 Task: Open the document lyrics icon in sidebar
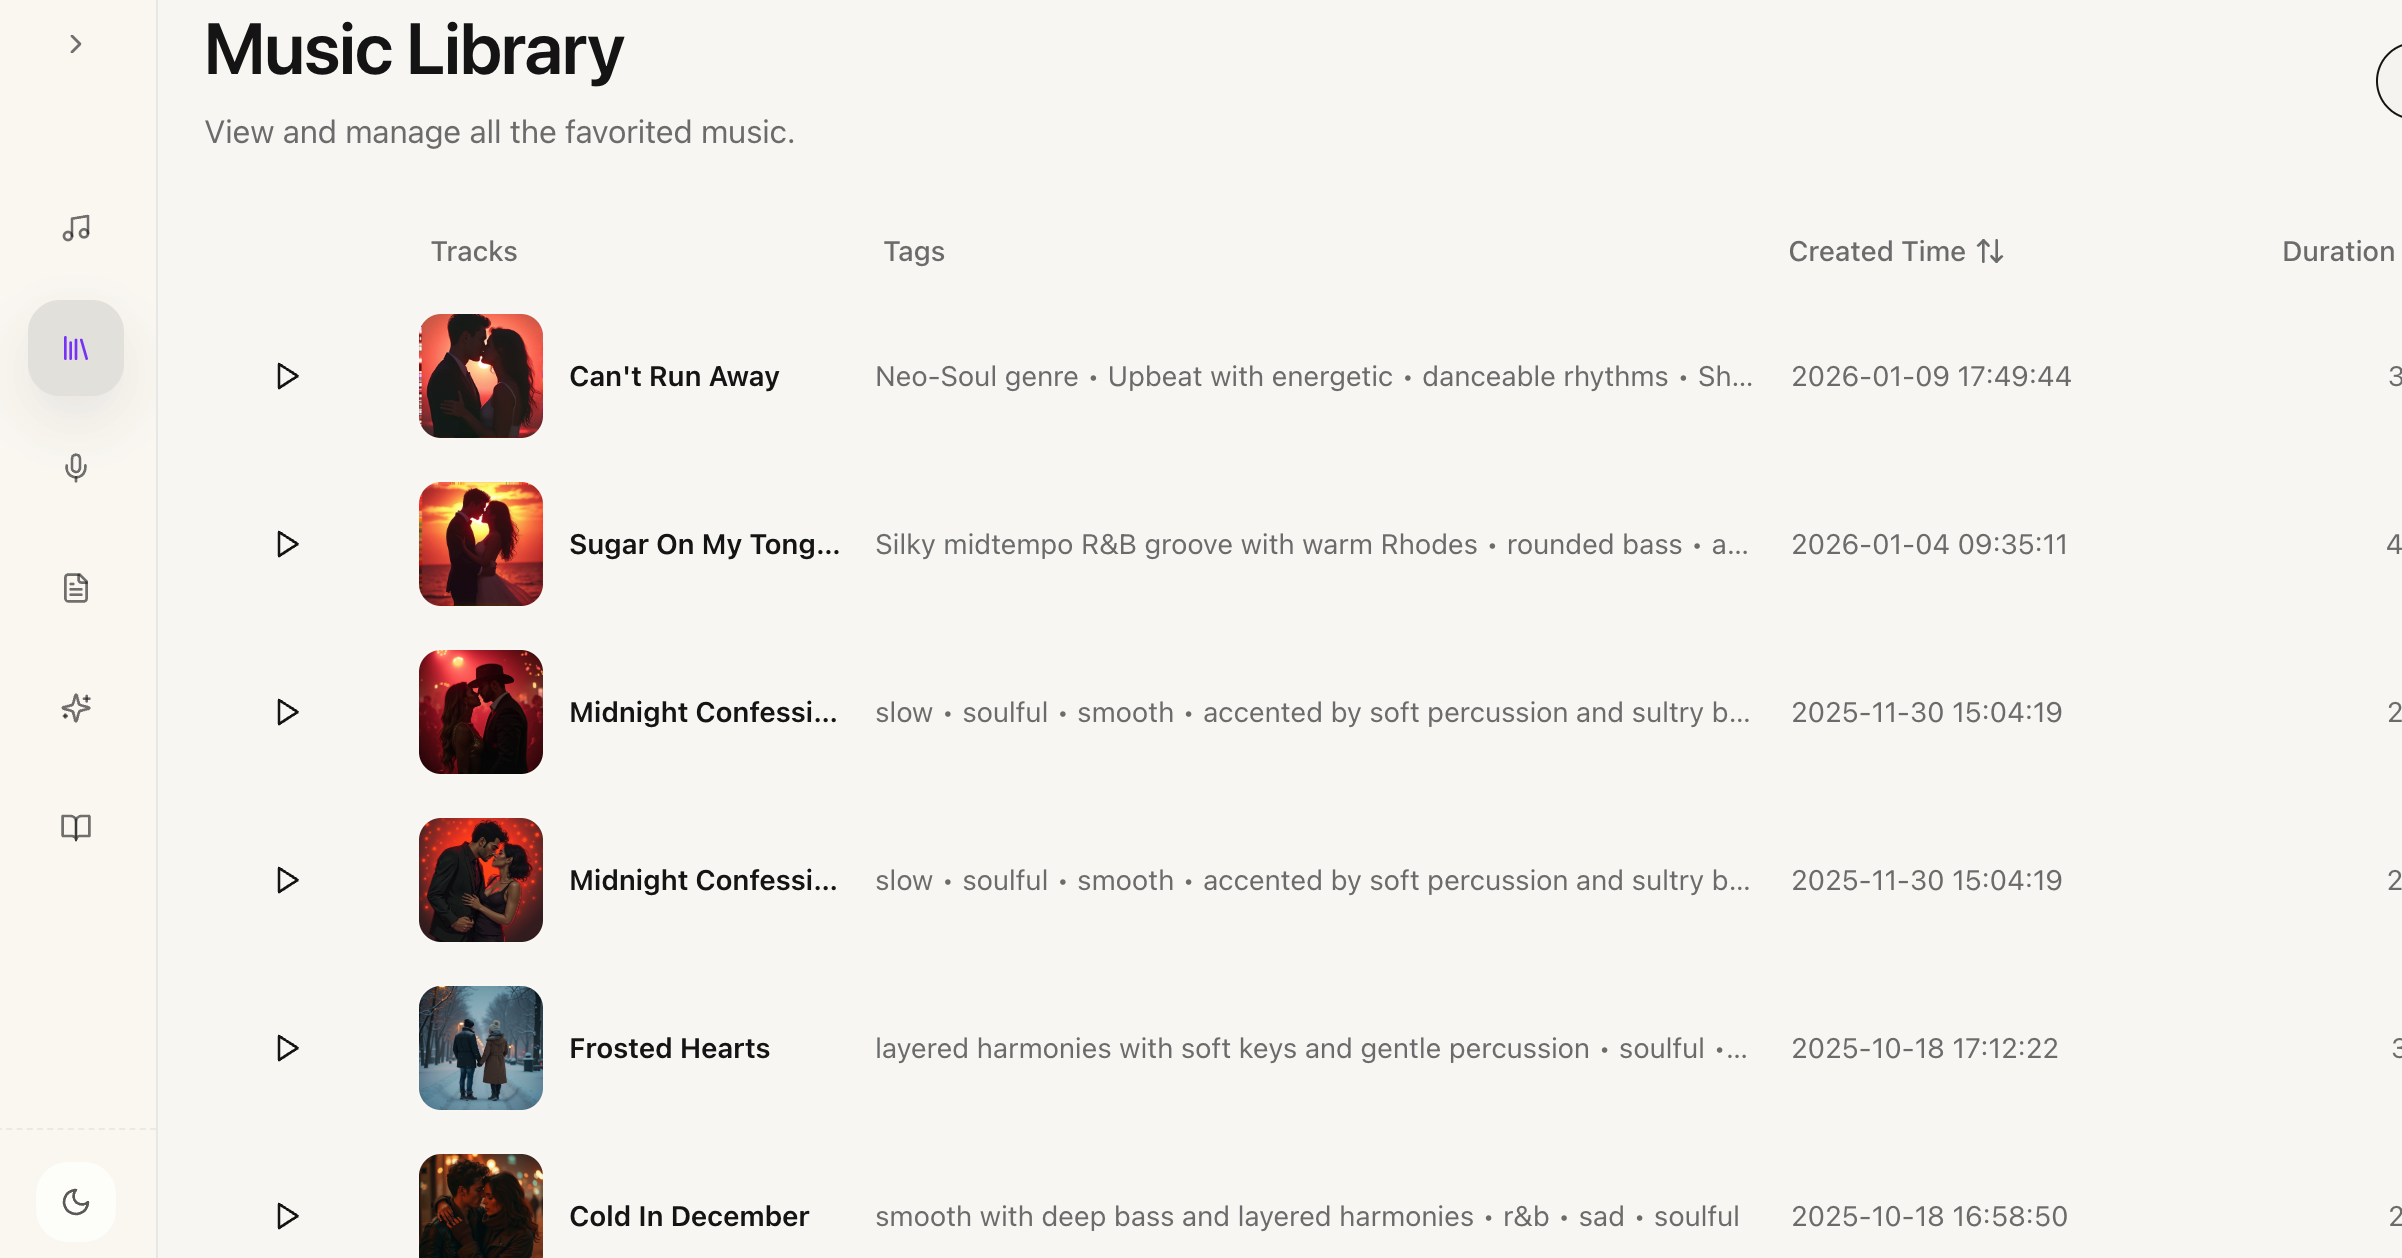[76, 588]
